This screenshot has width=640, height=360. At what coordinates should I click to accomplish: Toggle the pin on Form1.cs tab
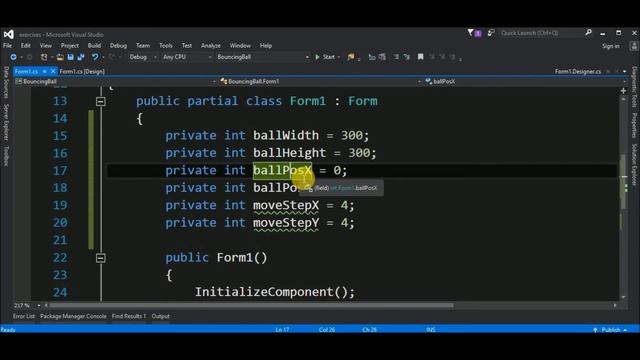pyautogui.click(x=44, y=71)
